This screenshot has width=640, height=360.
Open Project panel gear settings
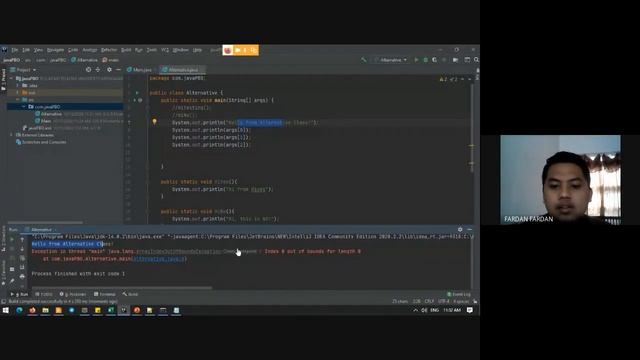point(109,70)
